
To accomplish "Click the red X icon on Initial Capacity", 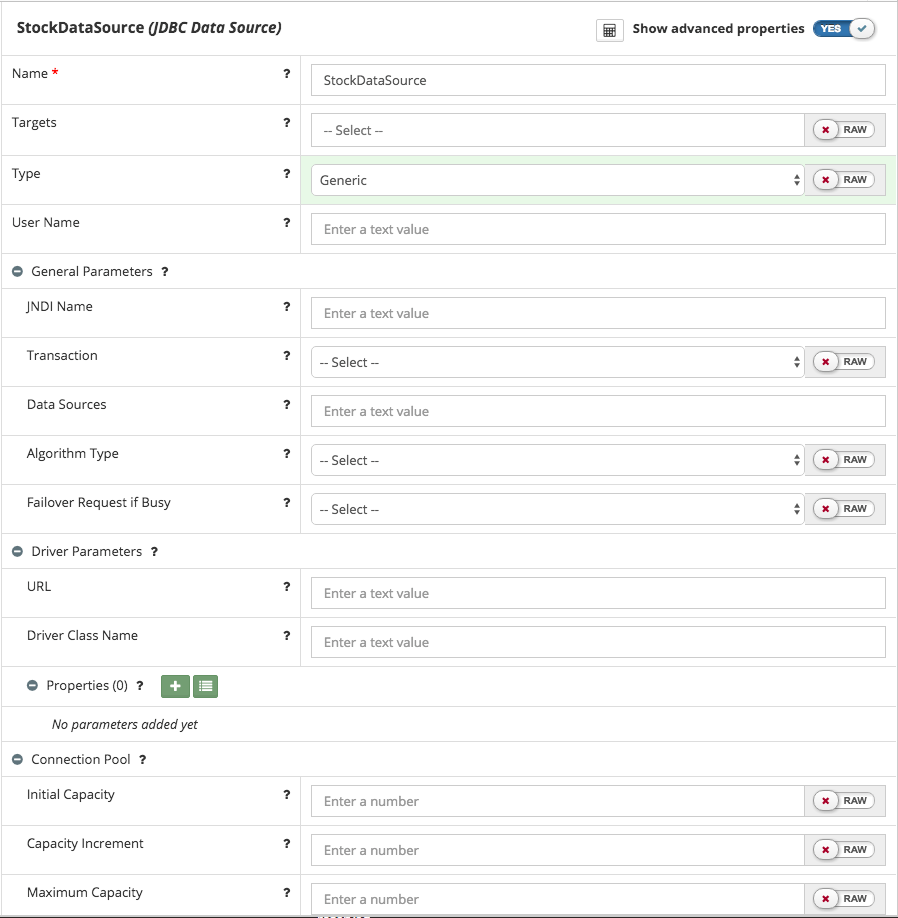I will point(827,800).
